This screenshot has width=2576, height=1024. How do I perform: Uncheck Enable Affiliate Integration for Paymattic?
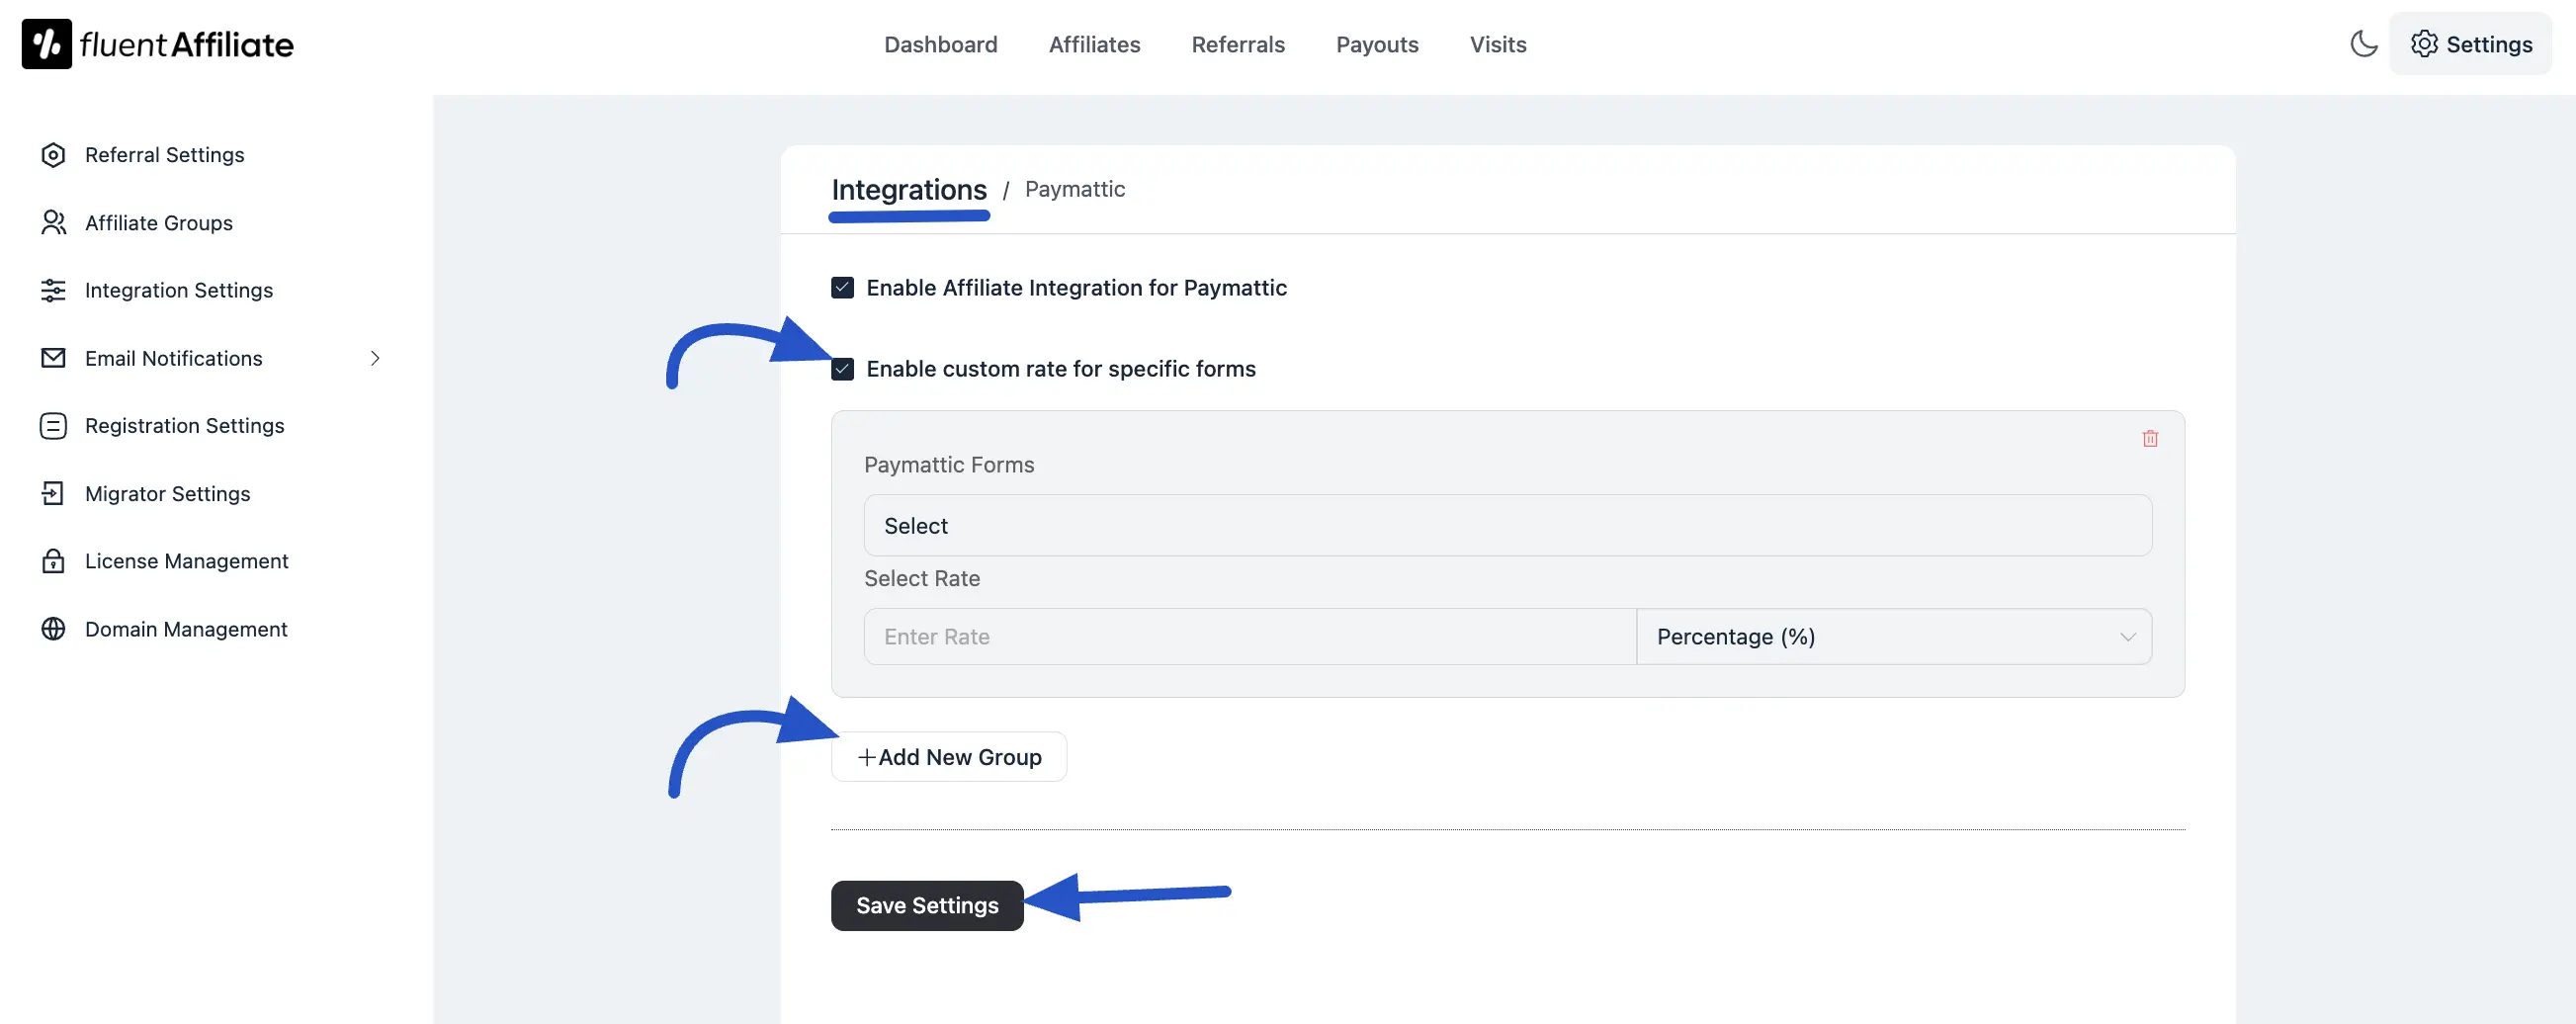(842, 288)
